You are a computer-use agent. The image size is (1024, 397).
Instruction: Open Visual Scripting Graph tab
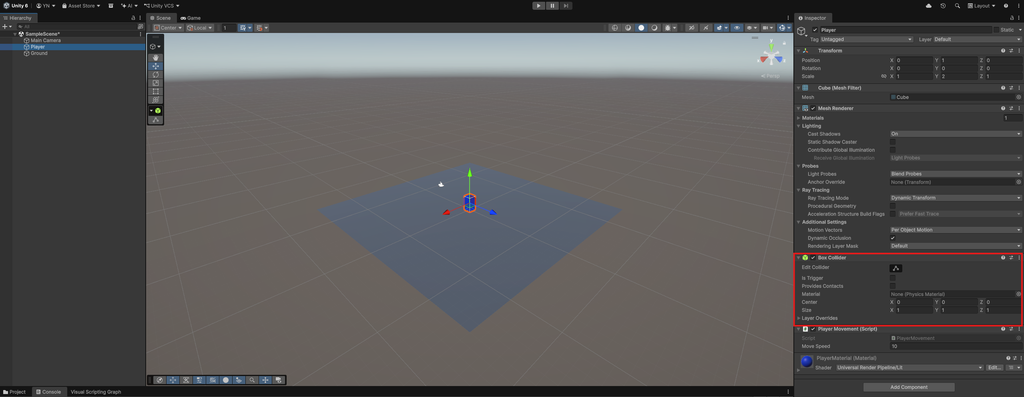[95, 392]
